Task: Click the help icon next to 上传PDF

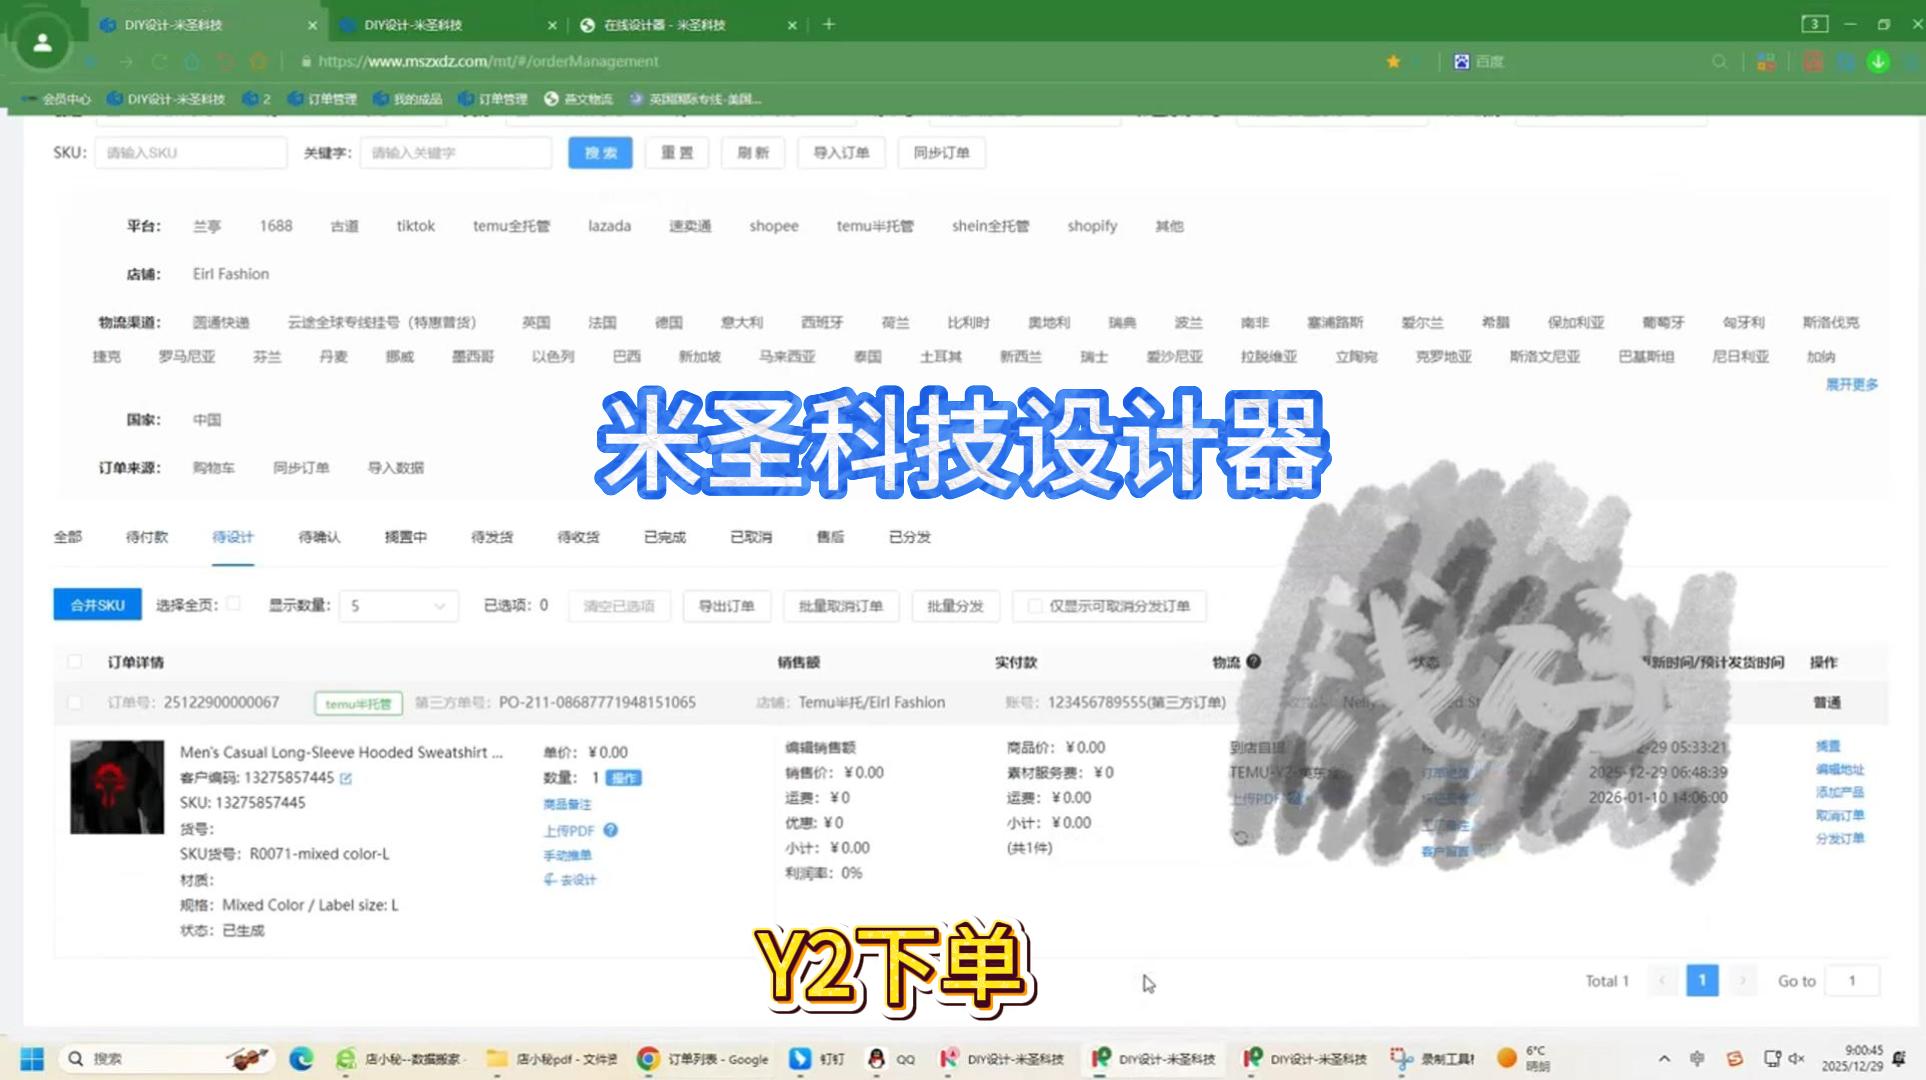Action: 611,830
